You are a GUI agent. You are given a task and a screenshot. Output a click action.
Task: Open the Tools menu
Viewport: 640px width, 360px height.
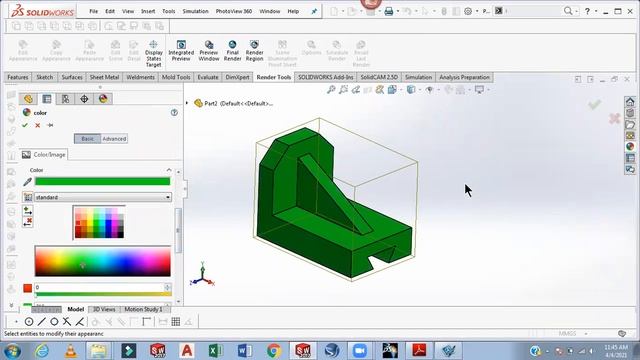click(x=169, y=11)
